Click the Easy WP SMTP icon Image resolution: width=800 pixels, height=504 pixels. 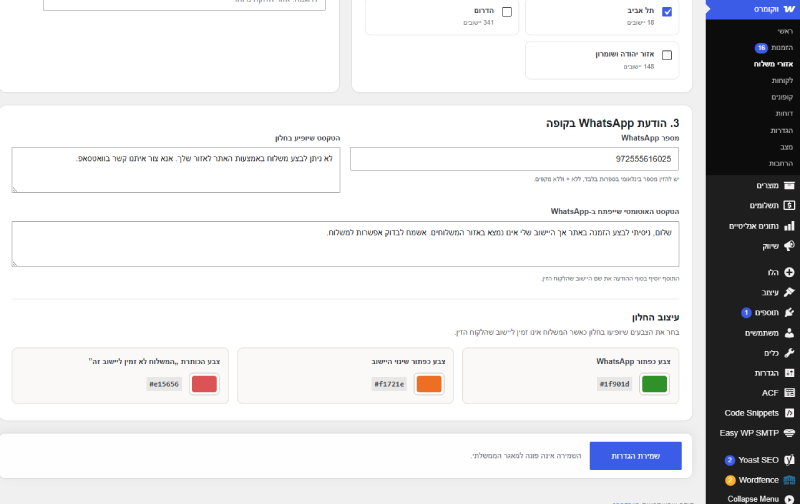click(789, 433)
